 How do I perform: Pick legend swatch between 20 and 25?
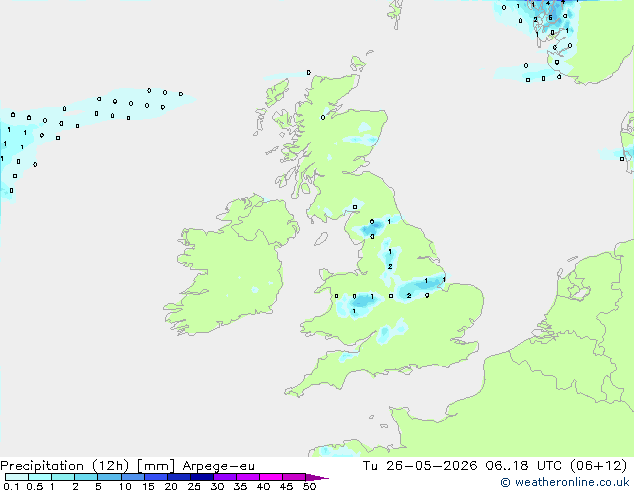[x=179, y=477]
